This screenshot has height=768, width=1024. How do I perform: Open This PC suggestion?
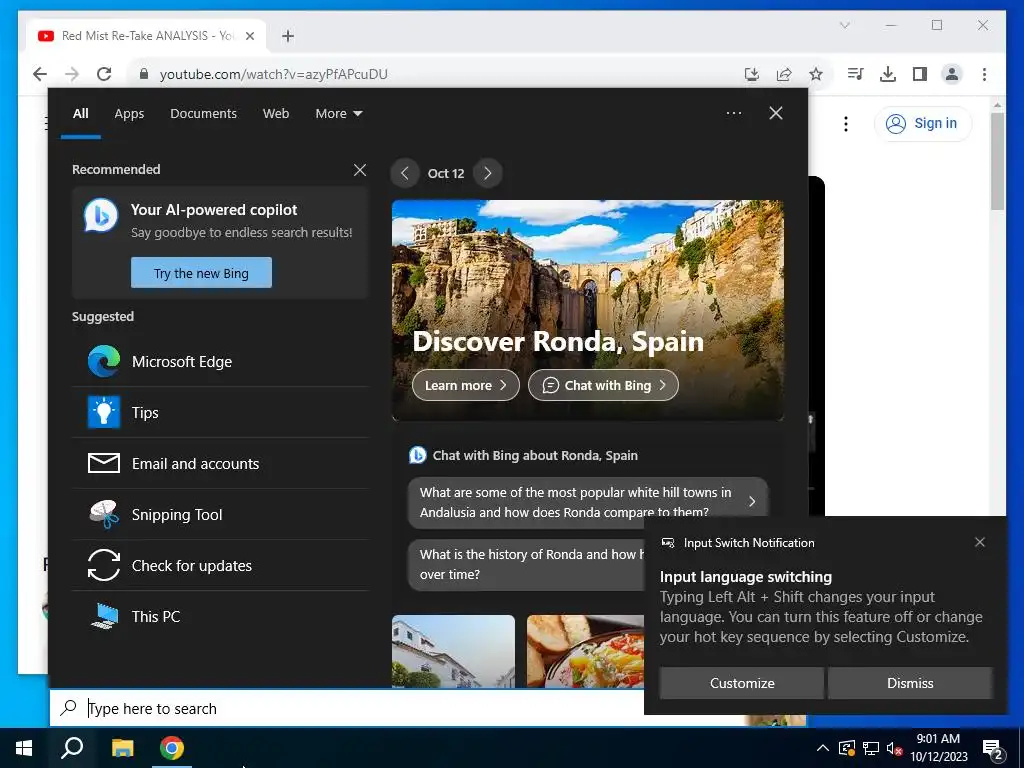coord(220,616)
